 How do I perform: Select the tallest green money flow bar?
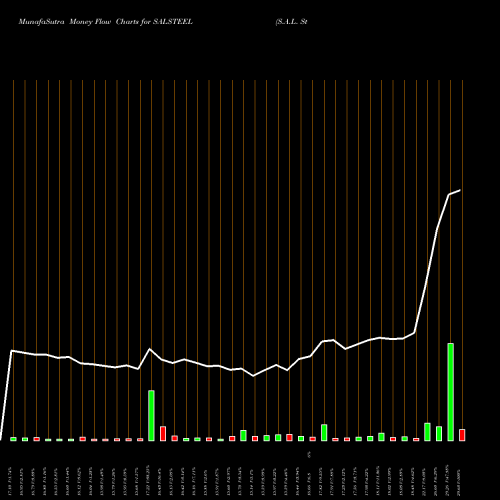450,392
